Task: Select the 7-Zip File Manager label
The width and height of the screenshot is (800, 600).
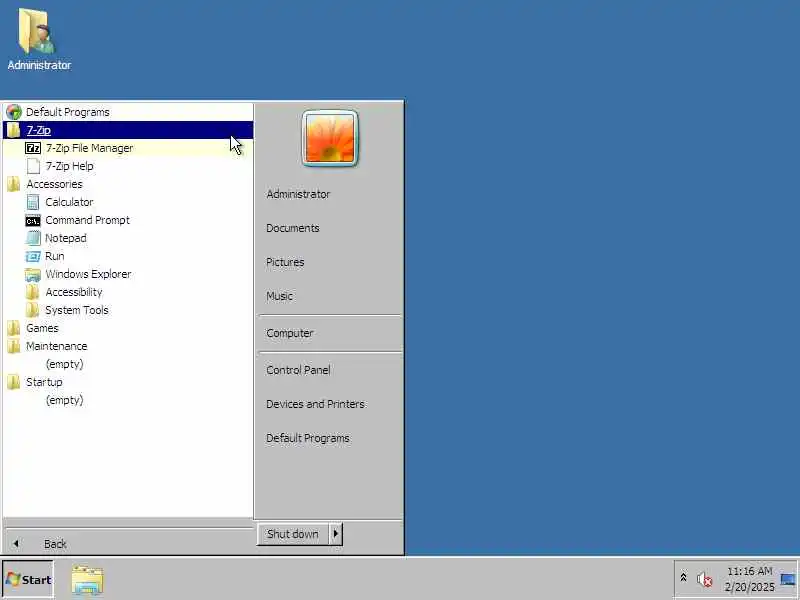Action: 89,148
